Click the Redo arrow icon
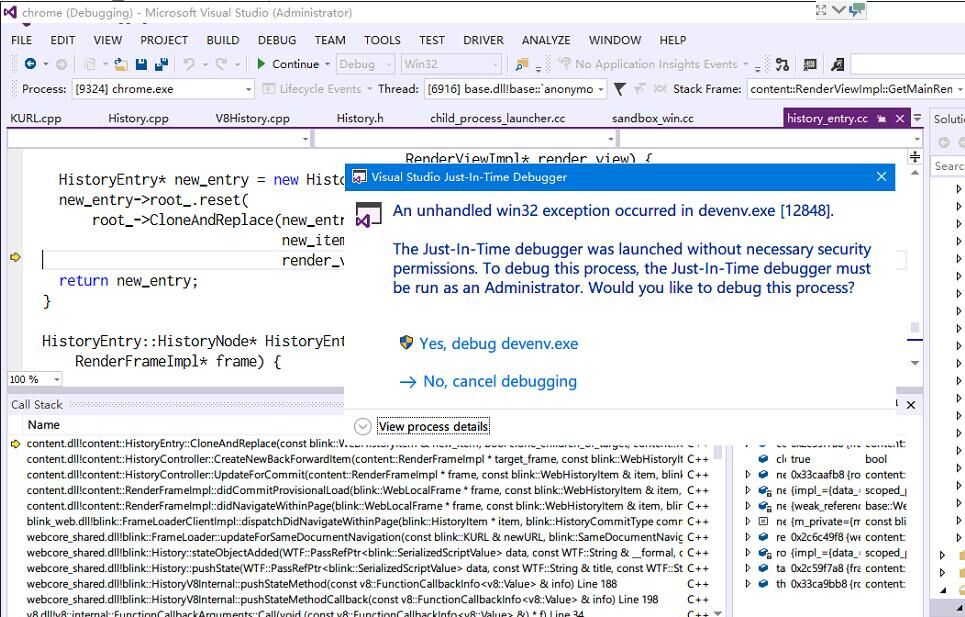The width and height of the screenshot is (965, 617). point(221,64)
